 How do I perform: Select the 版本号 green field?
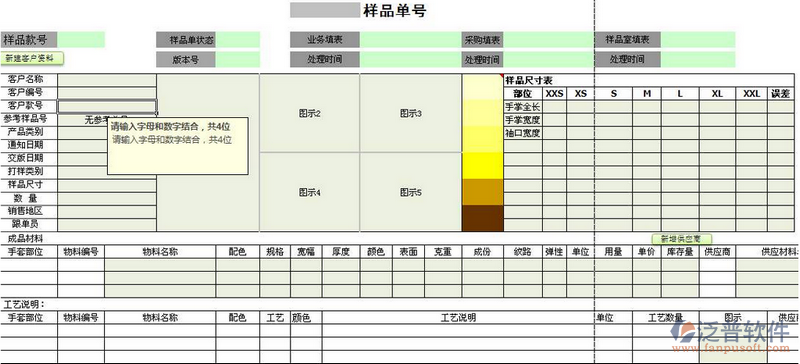237,59
